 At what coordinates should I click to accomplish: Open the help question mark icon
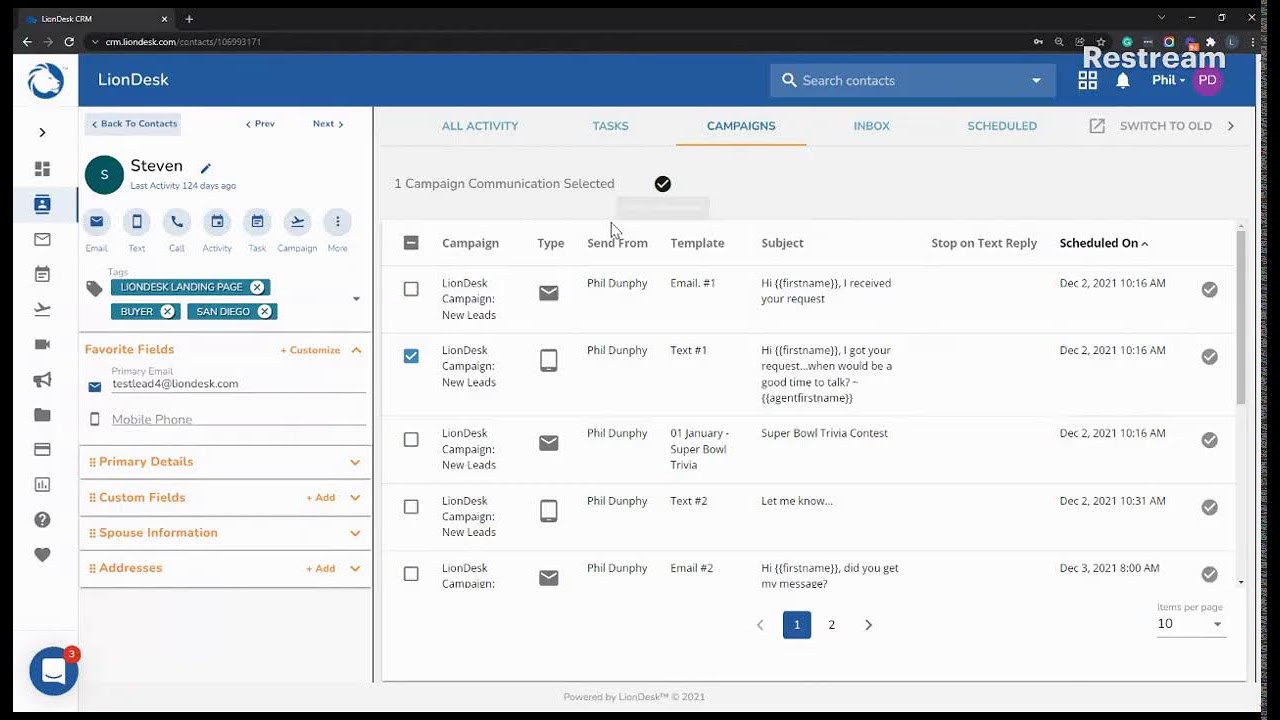42,520
